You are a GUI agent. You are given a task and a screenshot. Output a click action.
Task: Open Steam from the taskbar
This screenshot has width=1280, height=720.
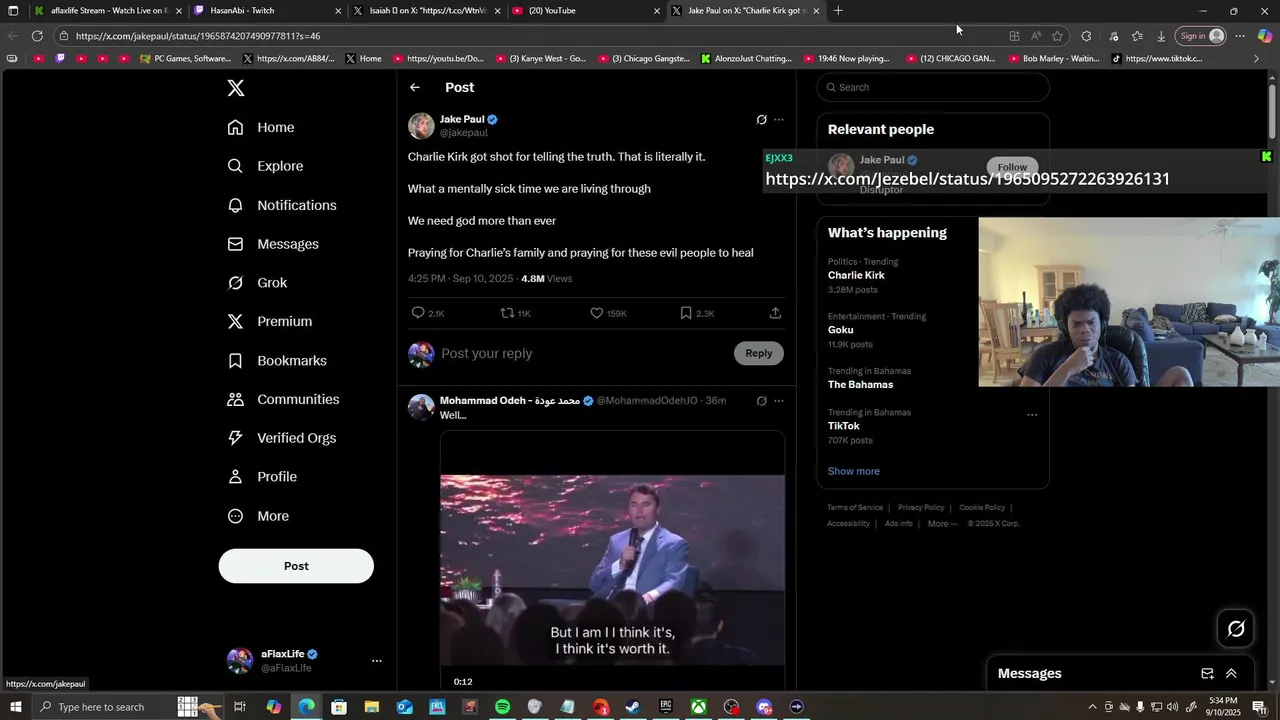(633, 707)
